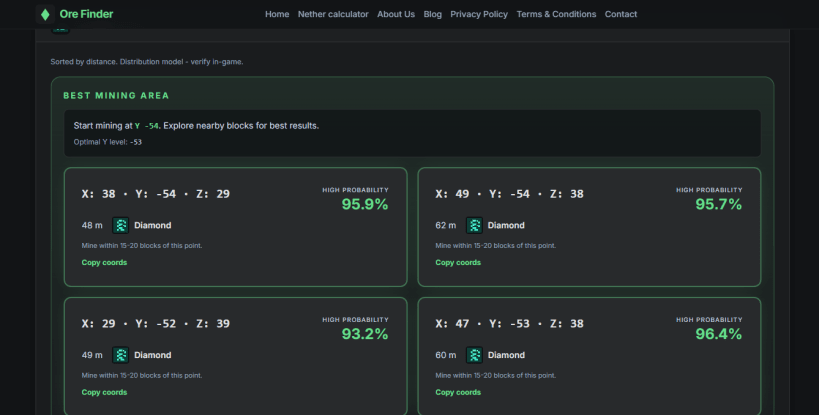Click the 95.9% probability value

coord(365,204)
